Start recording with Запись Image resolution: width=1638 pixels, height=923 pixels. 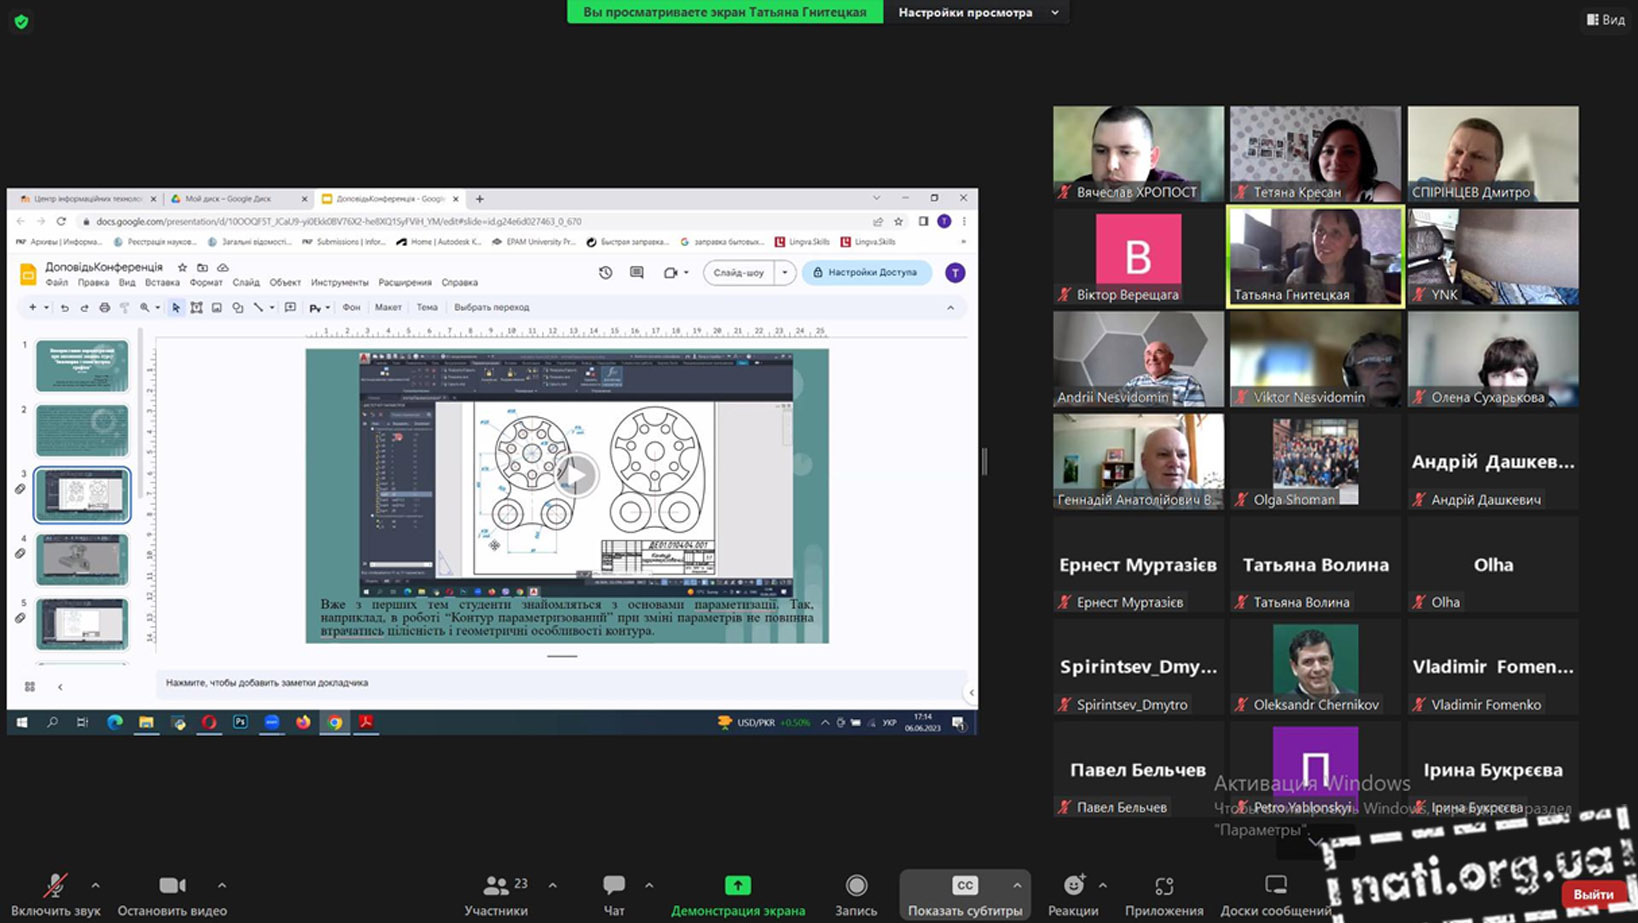[856, 895]
